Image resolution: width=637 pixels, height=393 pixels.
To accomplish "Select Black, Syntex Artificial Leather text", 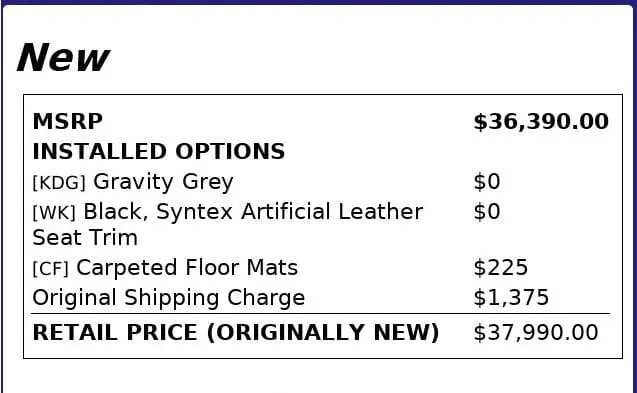I will pyautogui.click(x=253, y=212).
